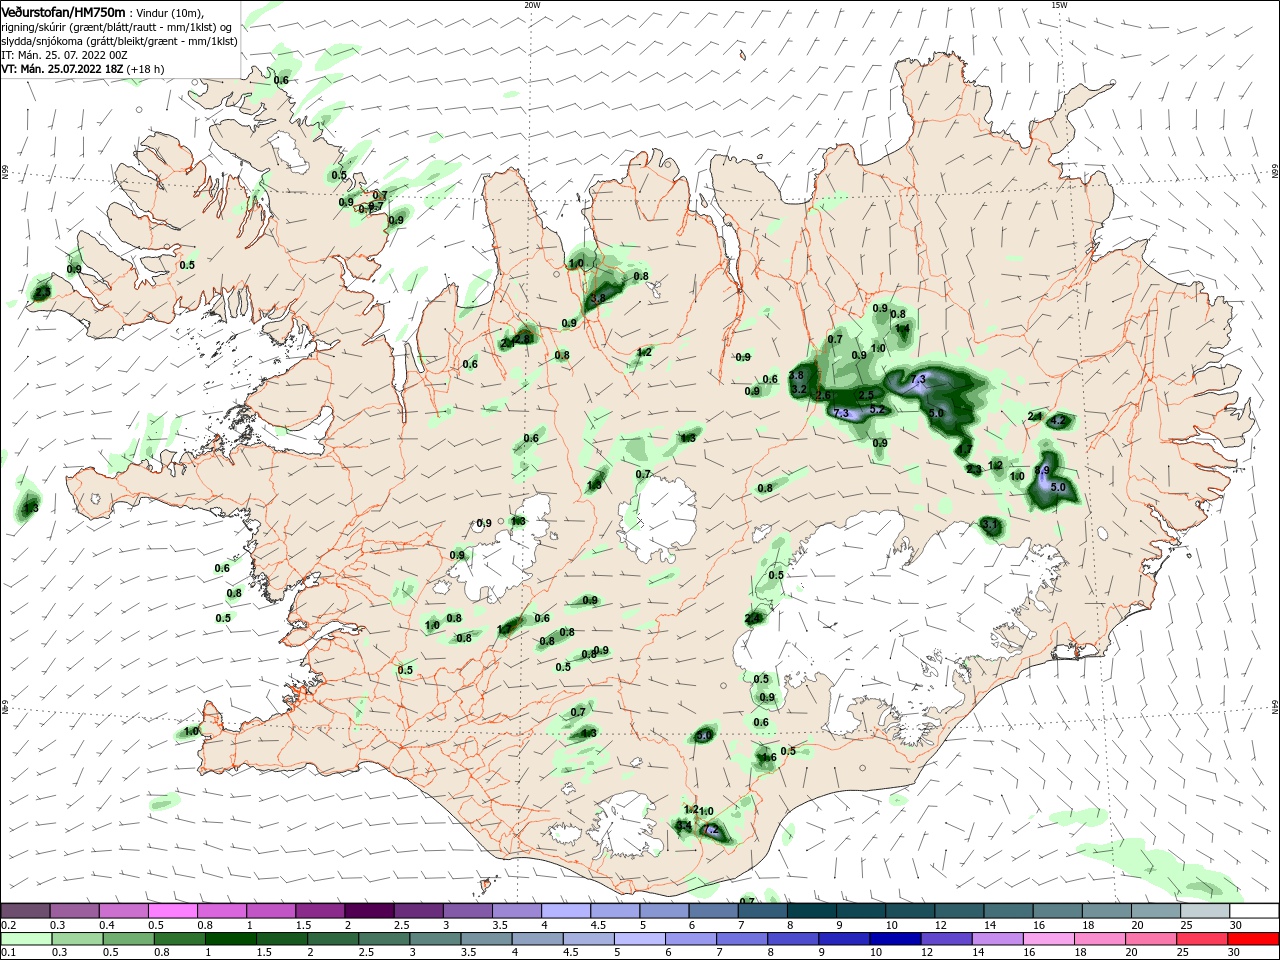Select the bright red swatch labeled 30
Screen dimensions: 1280x960
(1254, 939)
